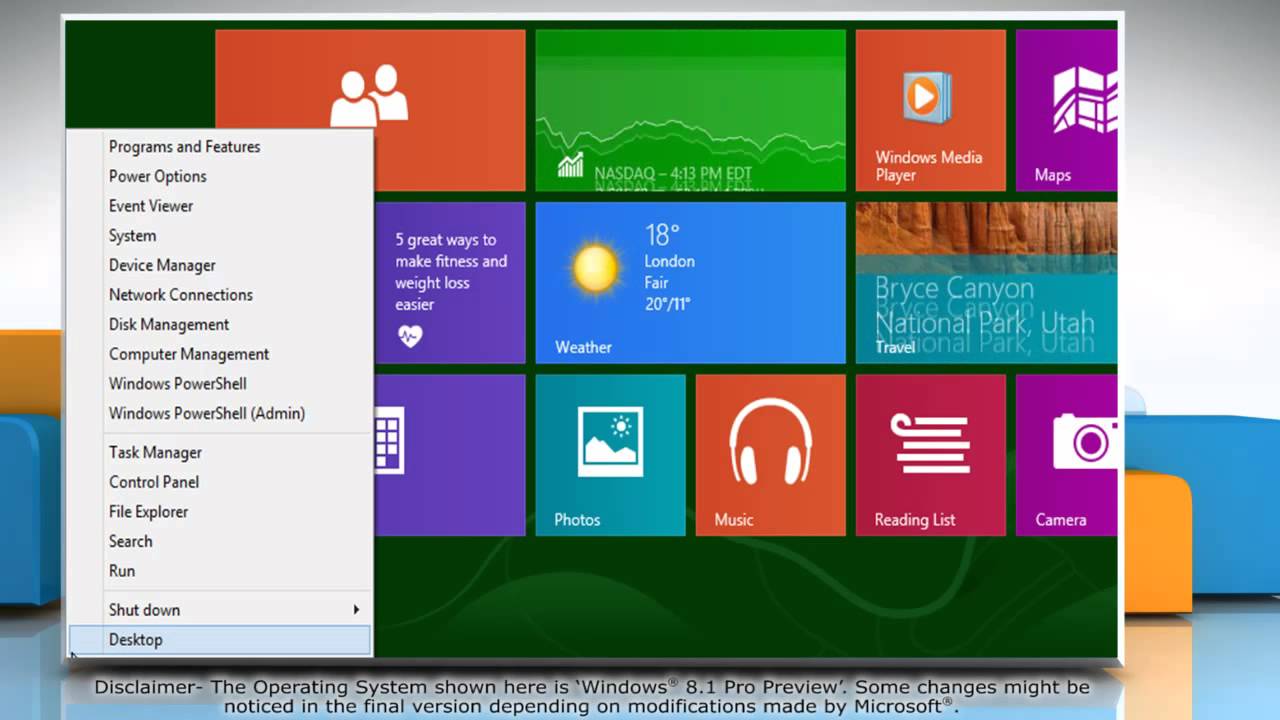
Task: Click the 'Maps' tile label
Action: click(1052, 175)
